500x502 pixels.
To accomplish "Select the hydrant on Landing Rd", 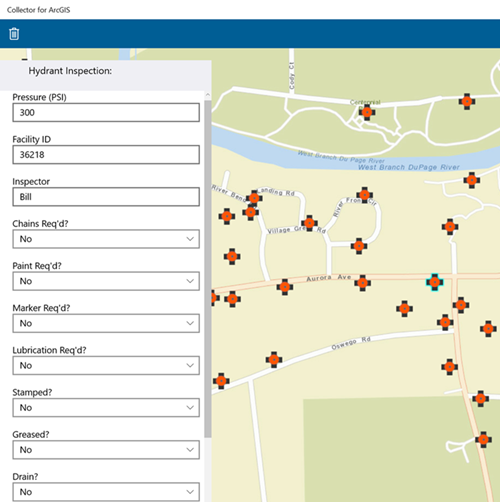I will point(254,198).
